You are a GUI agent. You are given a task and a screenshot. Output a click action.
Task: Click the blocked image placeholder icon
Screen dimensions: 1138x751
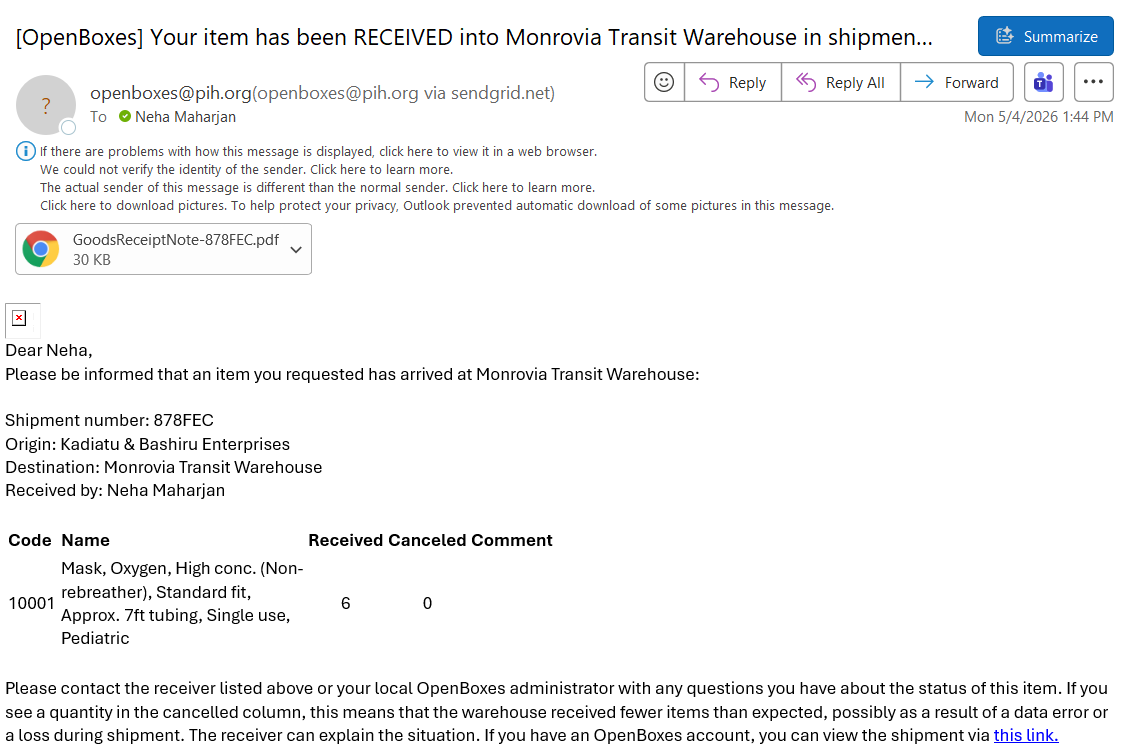[20, 319]
